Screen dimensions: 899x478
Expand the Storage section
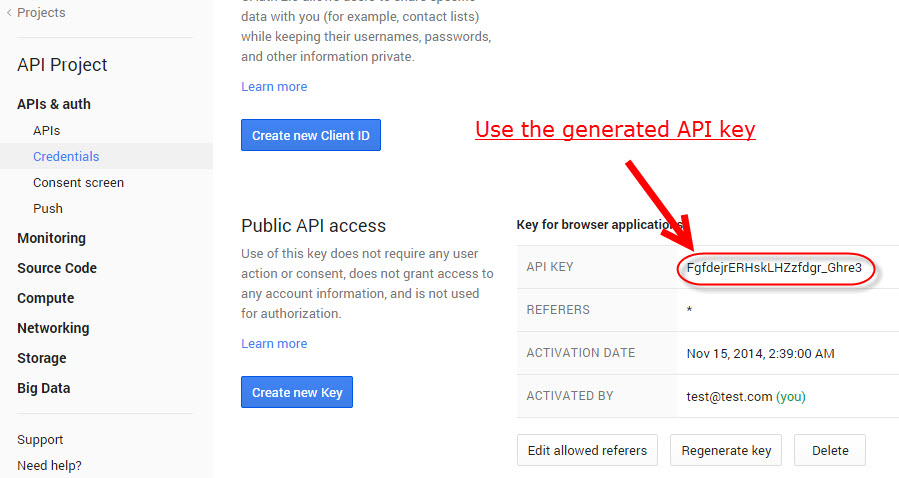pyautogui.click(x=42, y=358)
